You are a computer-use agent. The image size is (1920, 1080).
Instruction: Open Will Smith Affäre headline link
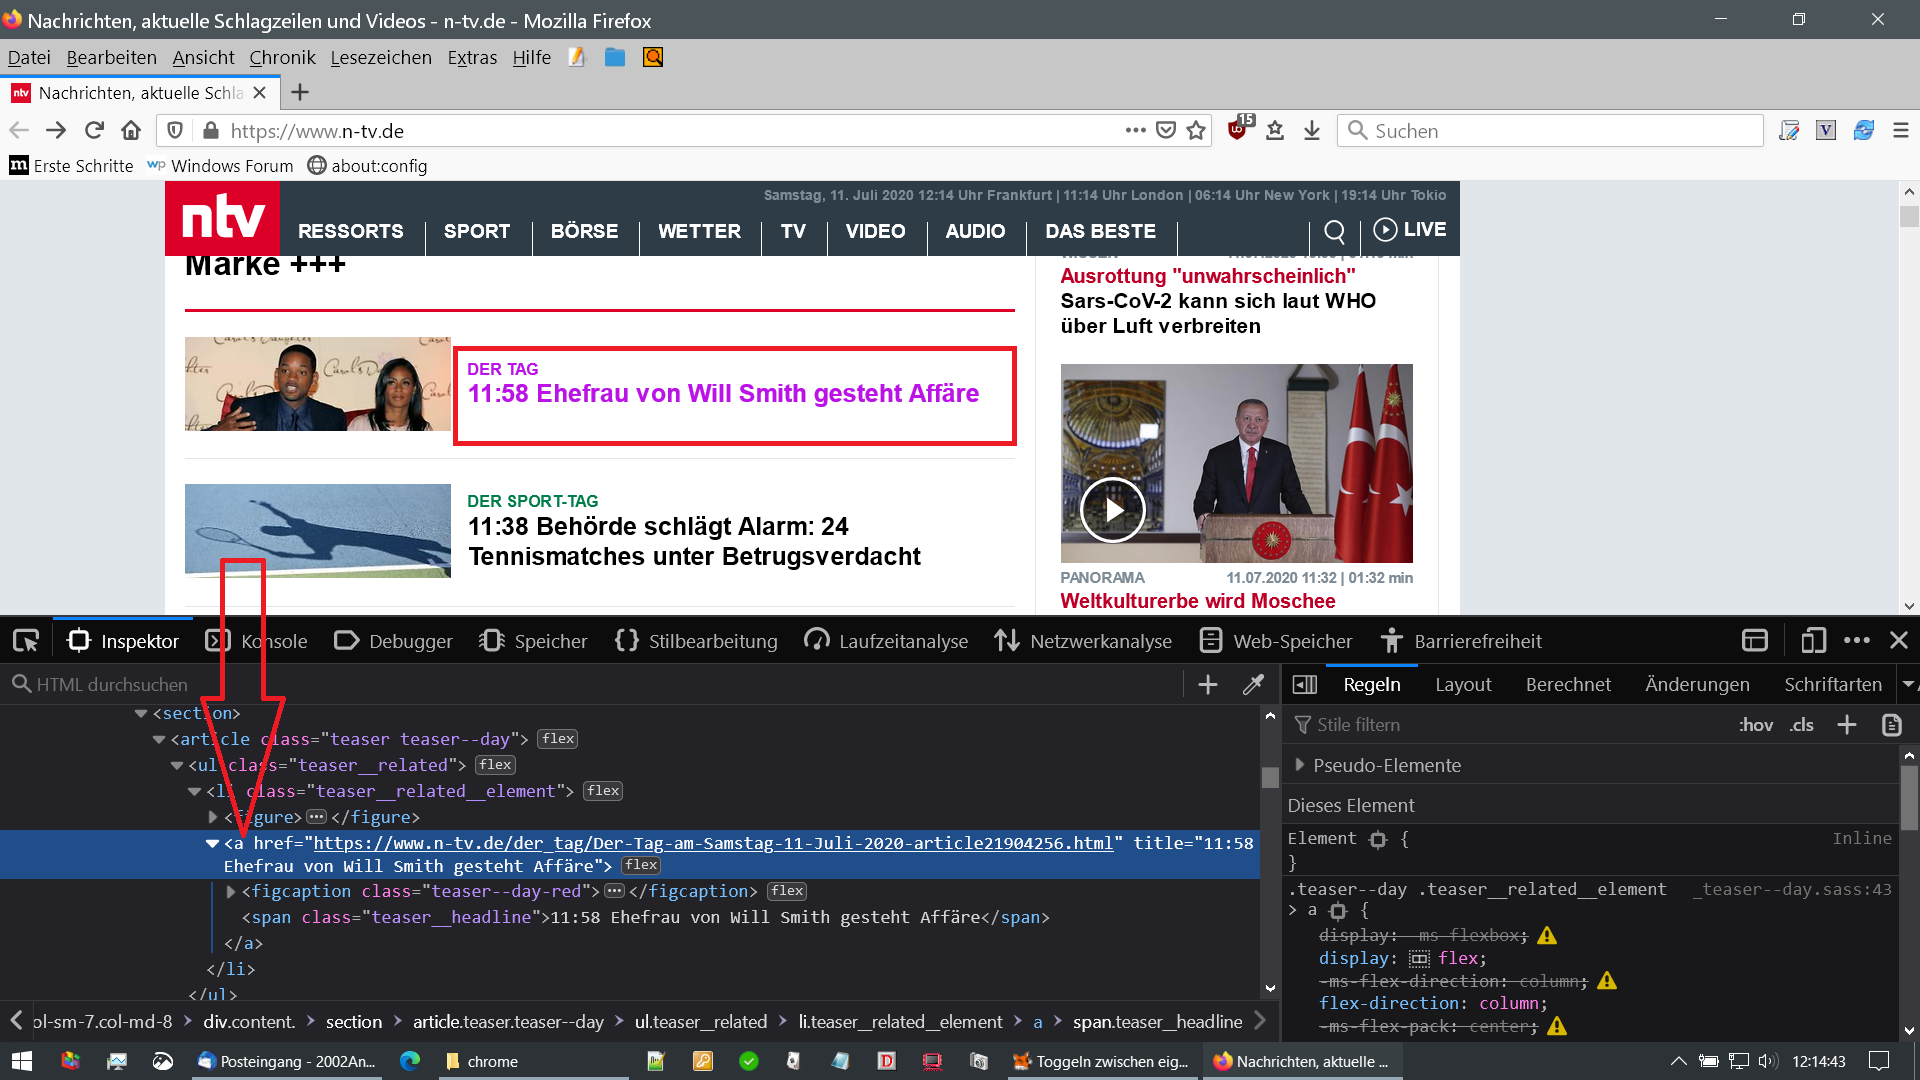pyautogui.click(x=722, y=394)
